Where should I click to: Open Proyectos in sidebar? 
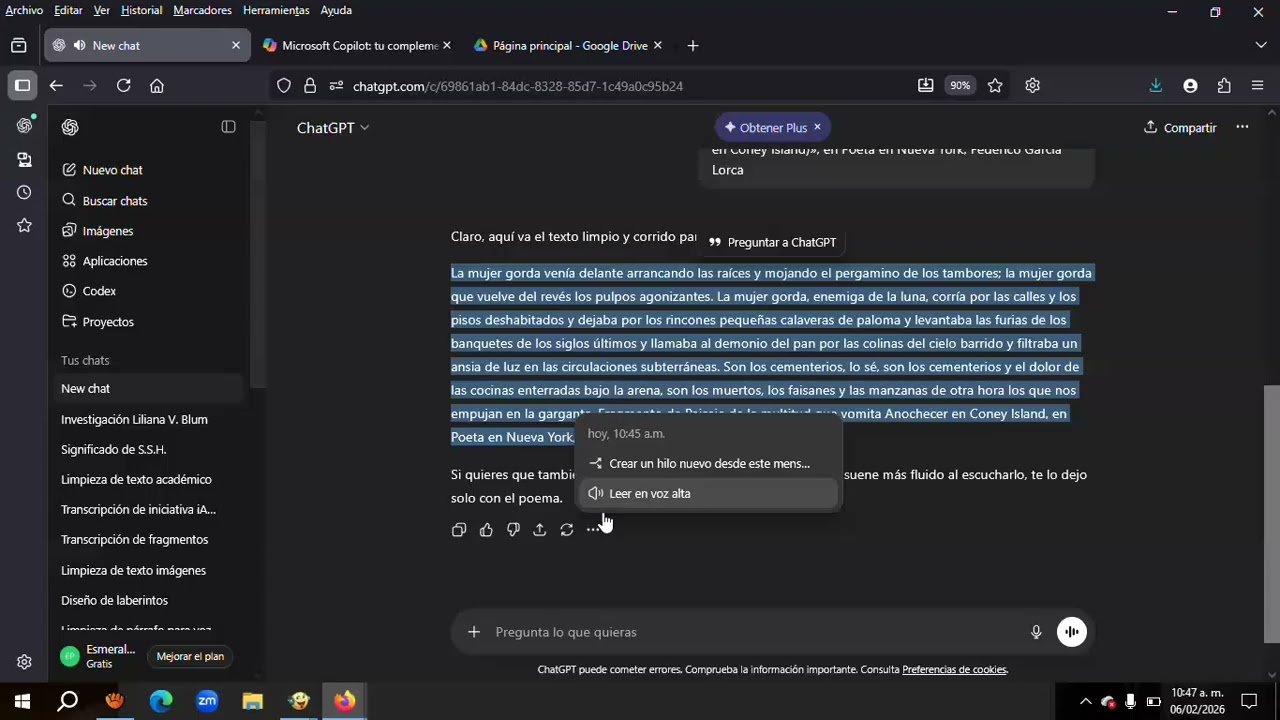[x=98, y=322]
